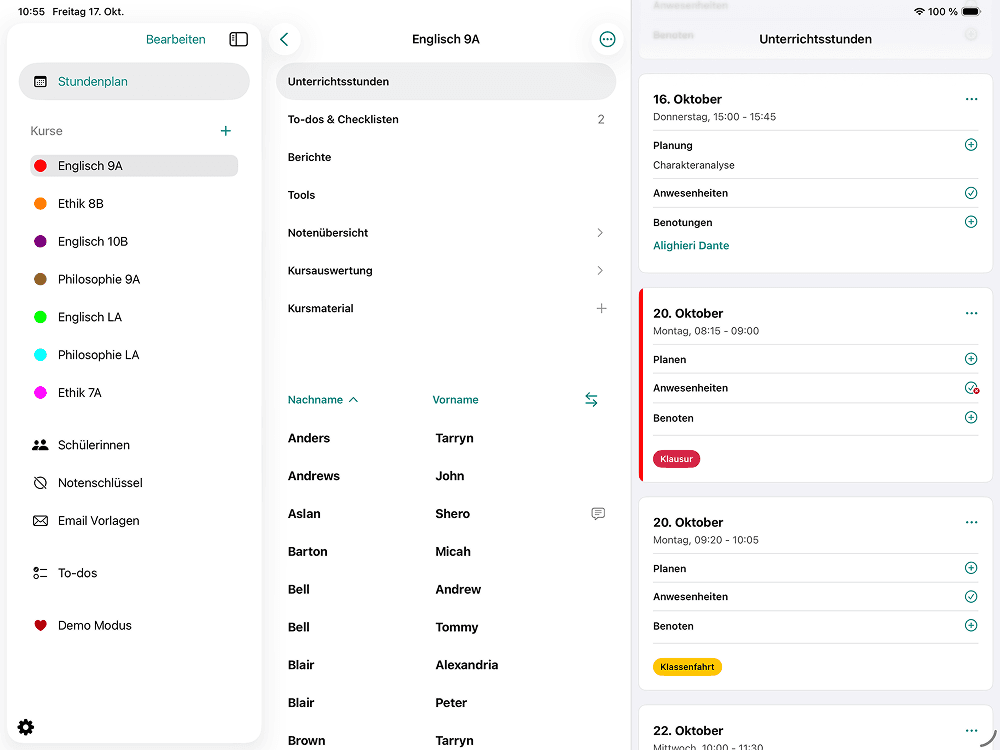Open the note icon for Aslan Shero
This screenshot has width=1000, height=750.
tap(598, 514)
